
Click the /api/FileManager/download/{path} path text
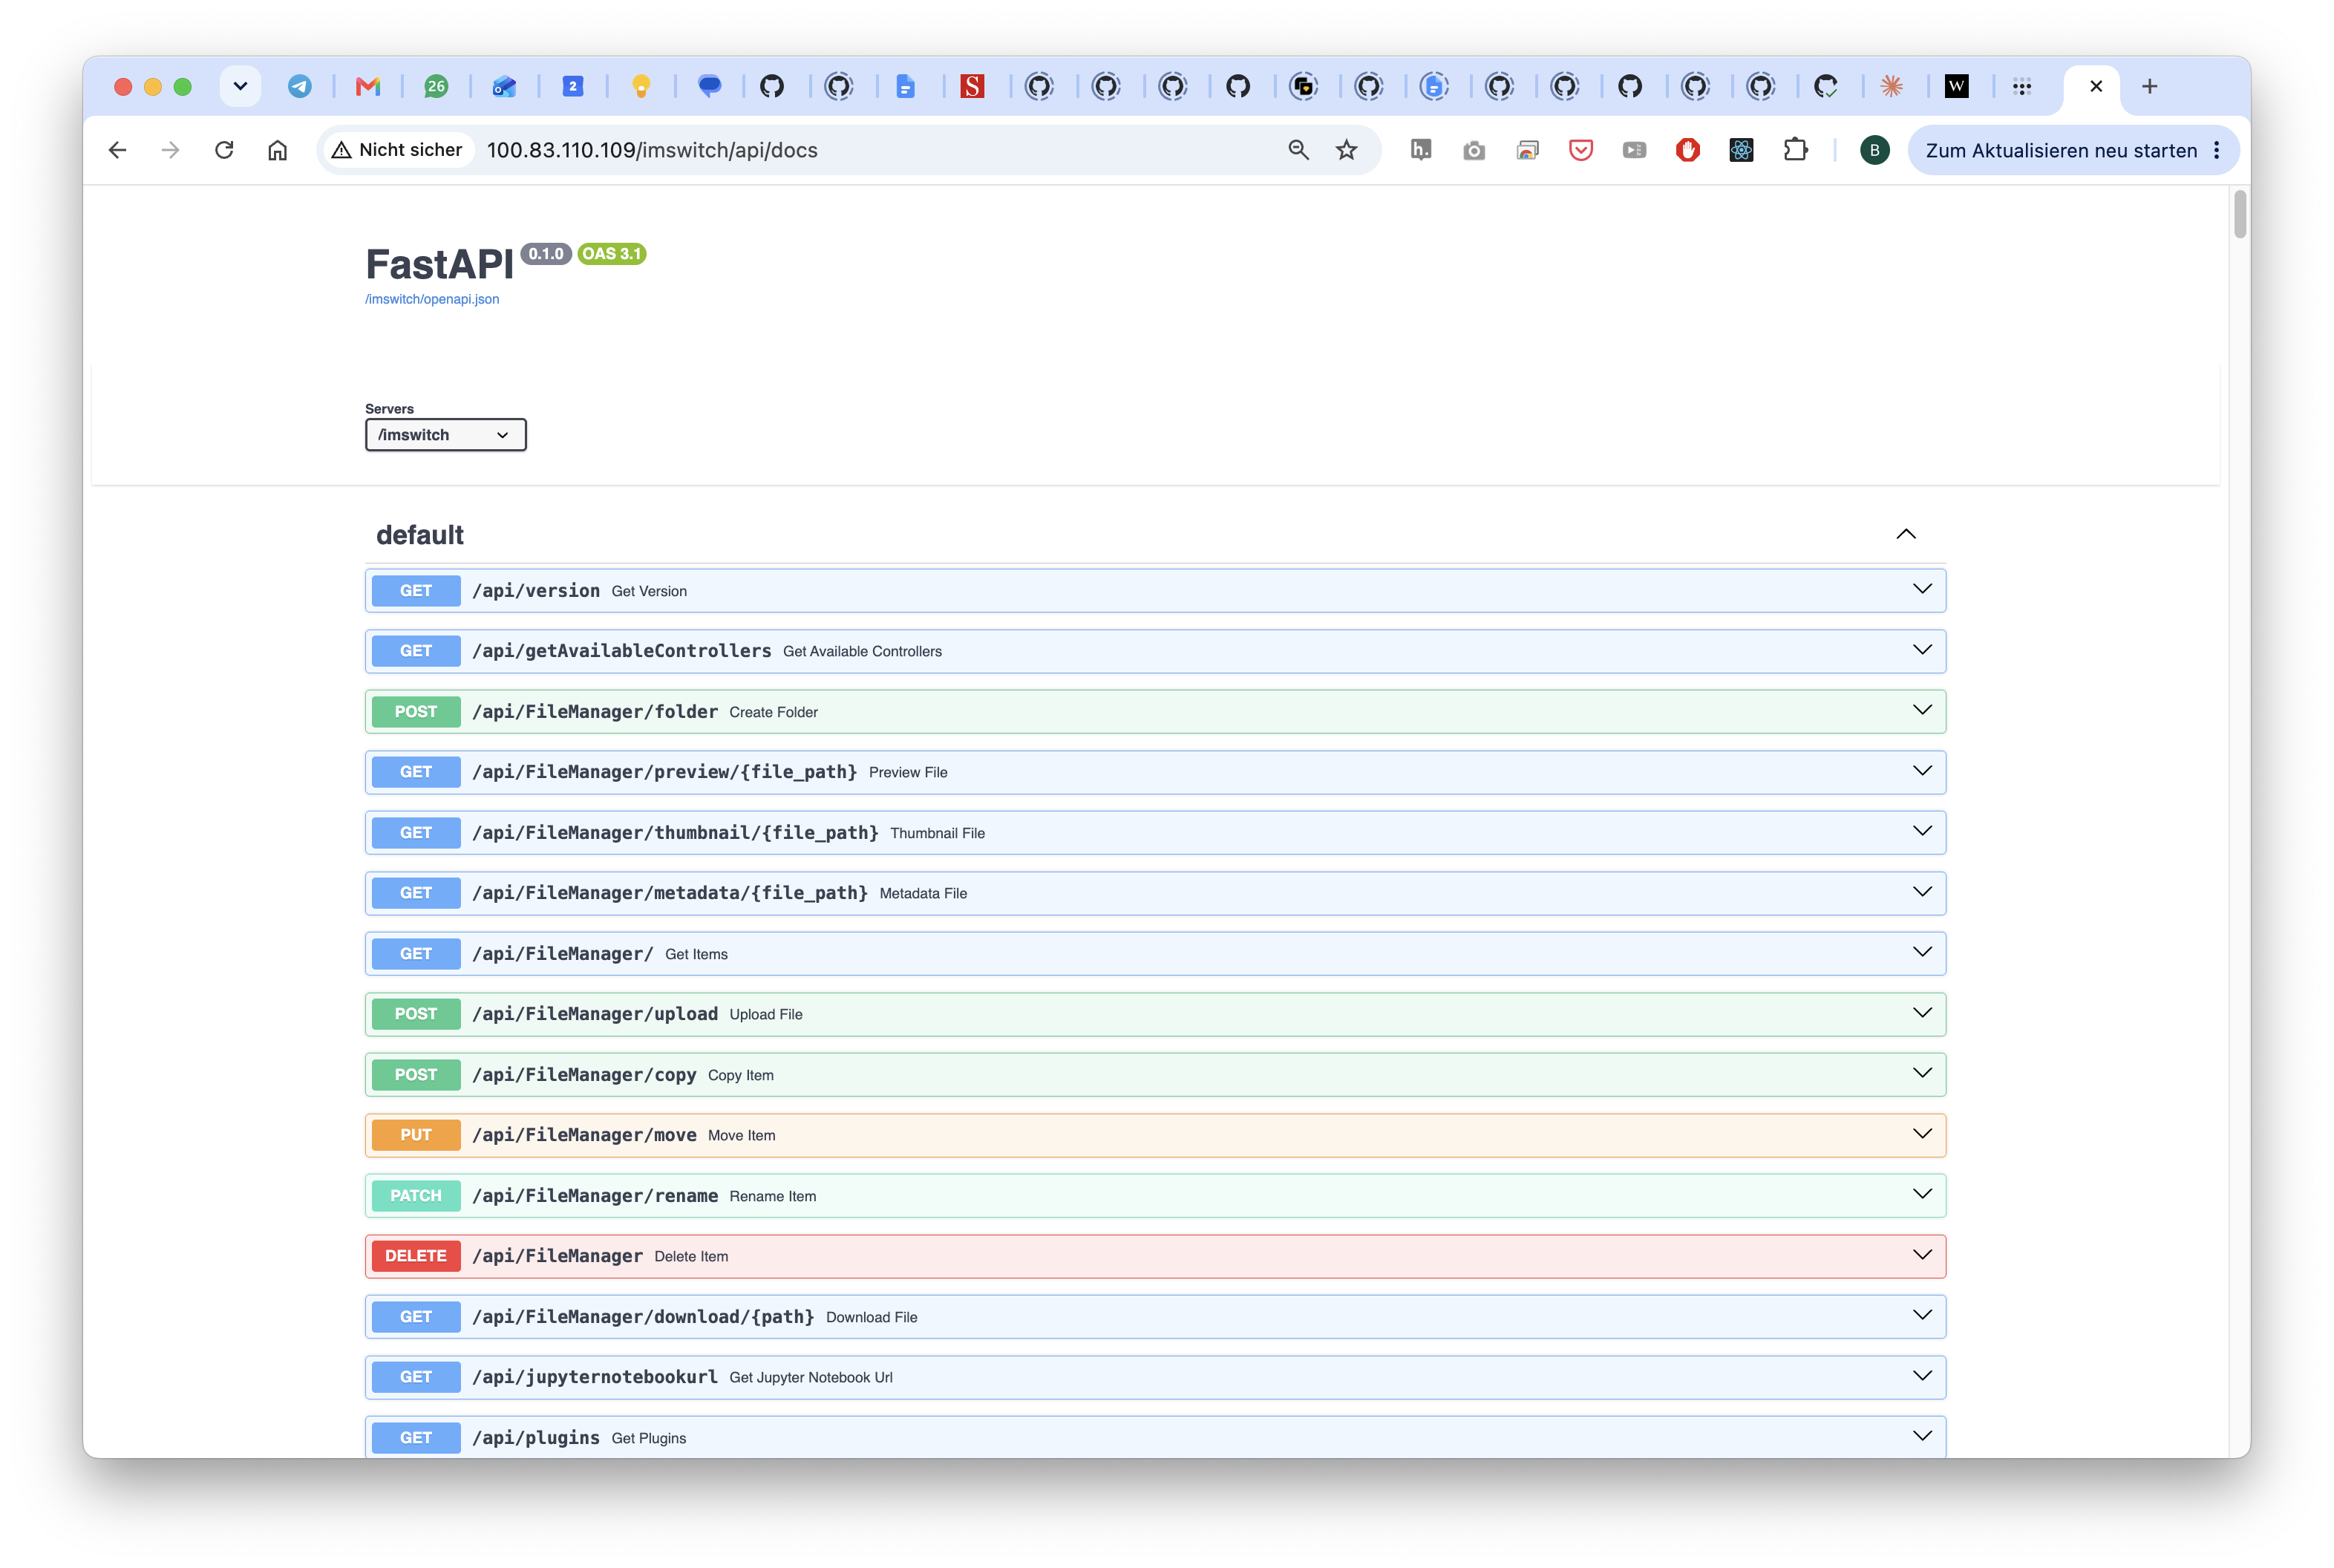pyautogui.click(x=643, y=1317)
